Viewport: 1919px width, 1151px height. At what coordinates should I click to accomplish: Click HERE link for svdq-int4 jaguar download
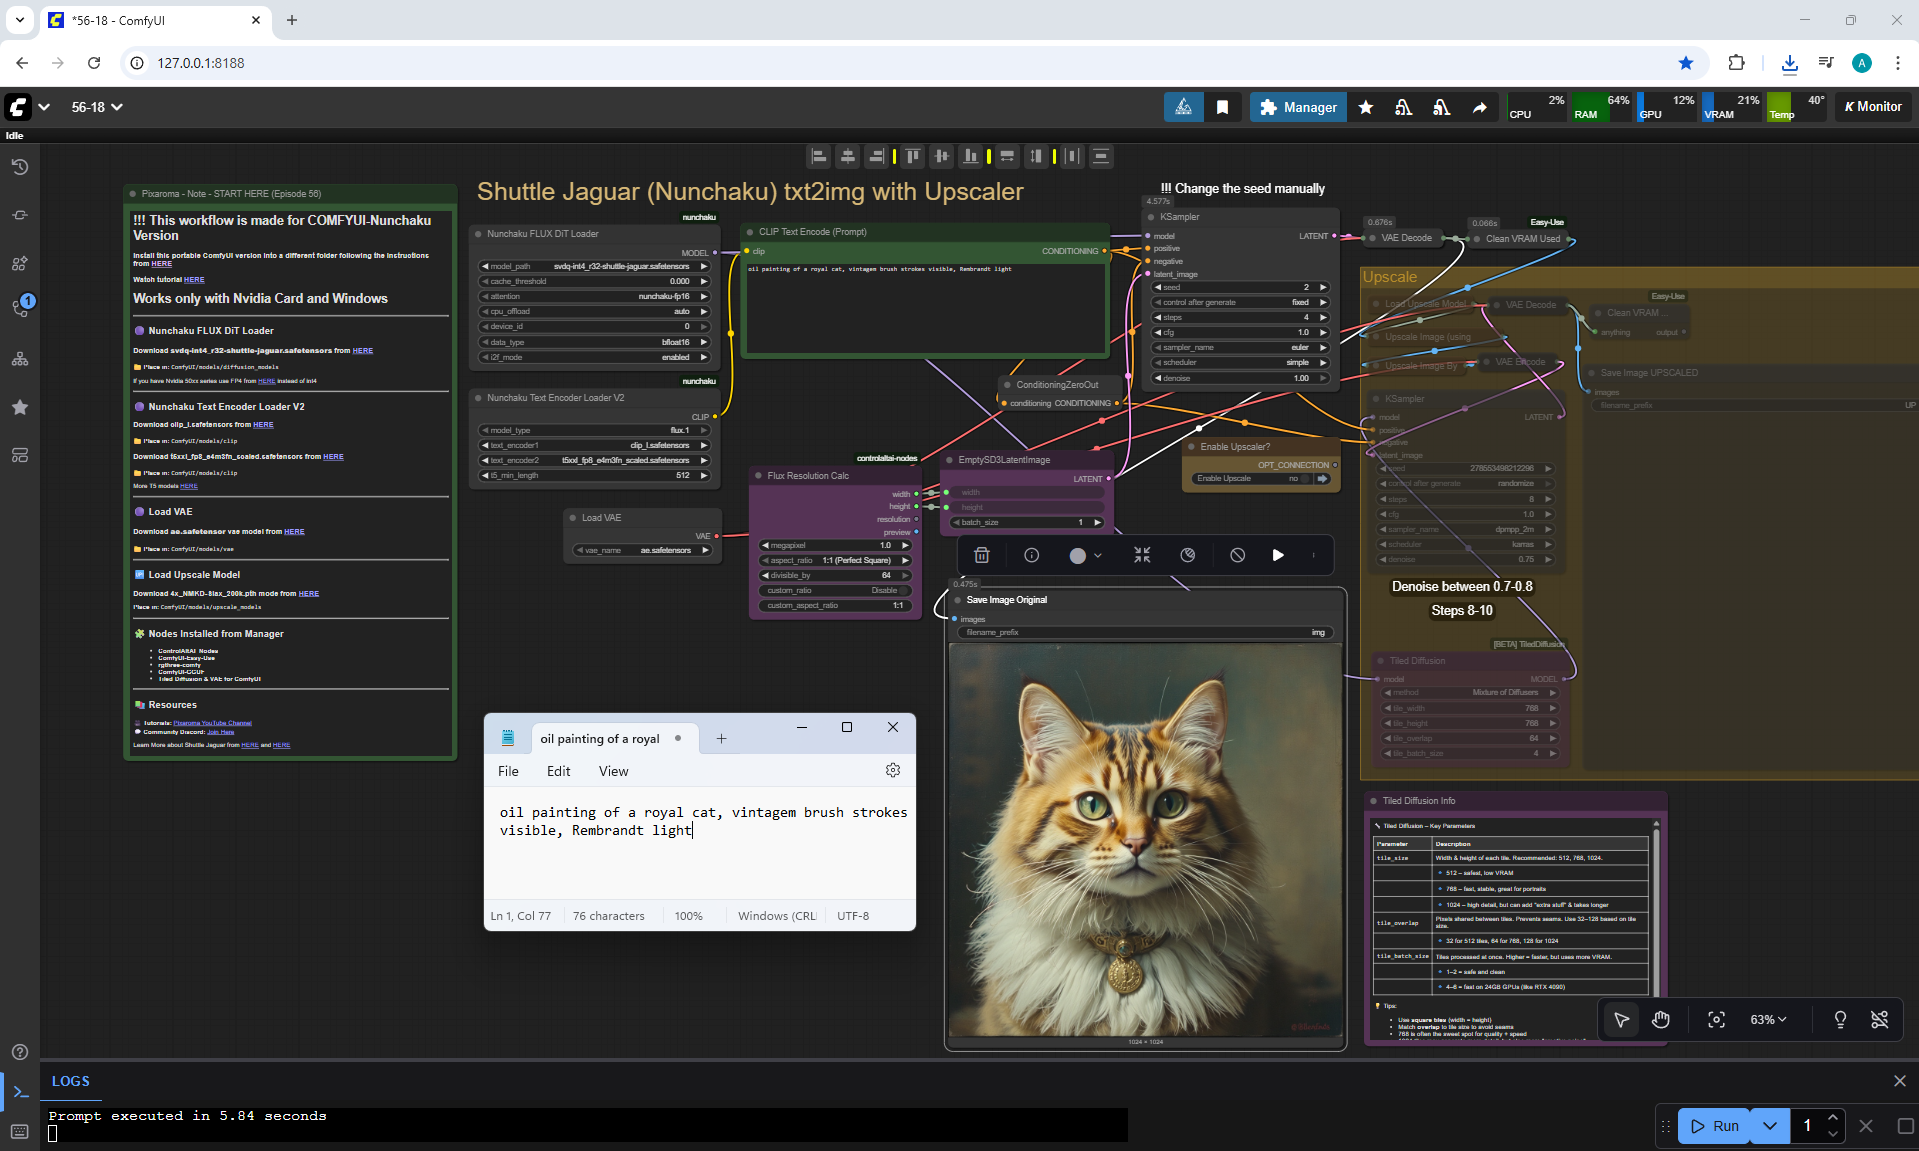(x=362, y=351)
